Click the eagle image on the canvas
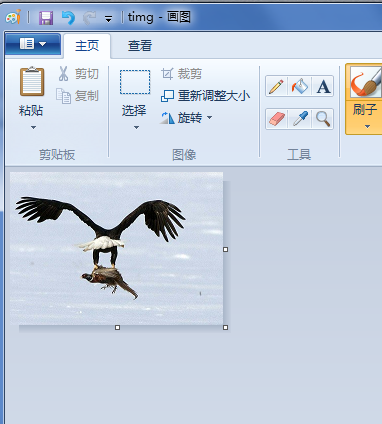 pyautogui.click(x=116, y=248)
